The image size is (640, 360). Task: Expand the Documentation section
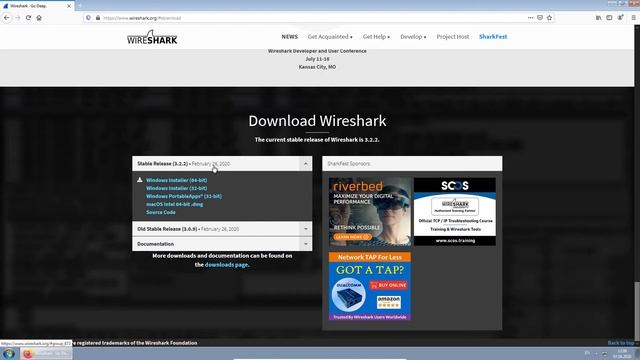tap(222, 244)
